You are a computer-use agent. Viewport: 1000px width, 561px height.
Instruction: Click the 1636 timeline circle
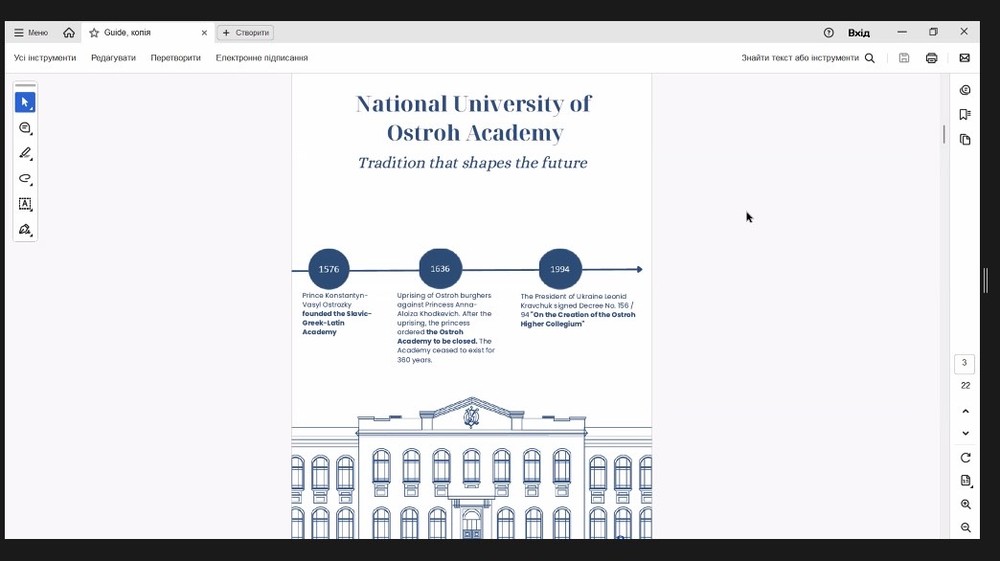pos(440,269)
